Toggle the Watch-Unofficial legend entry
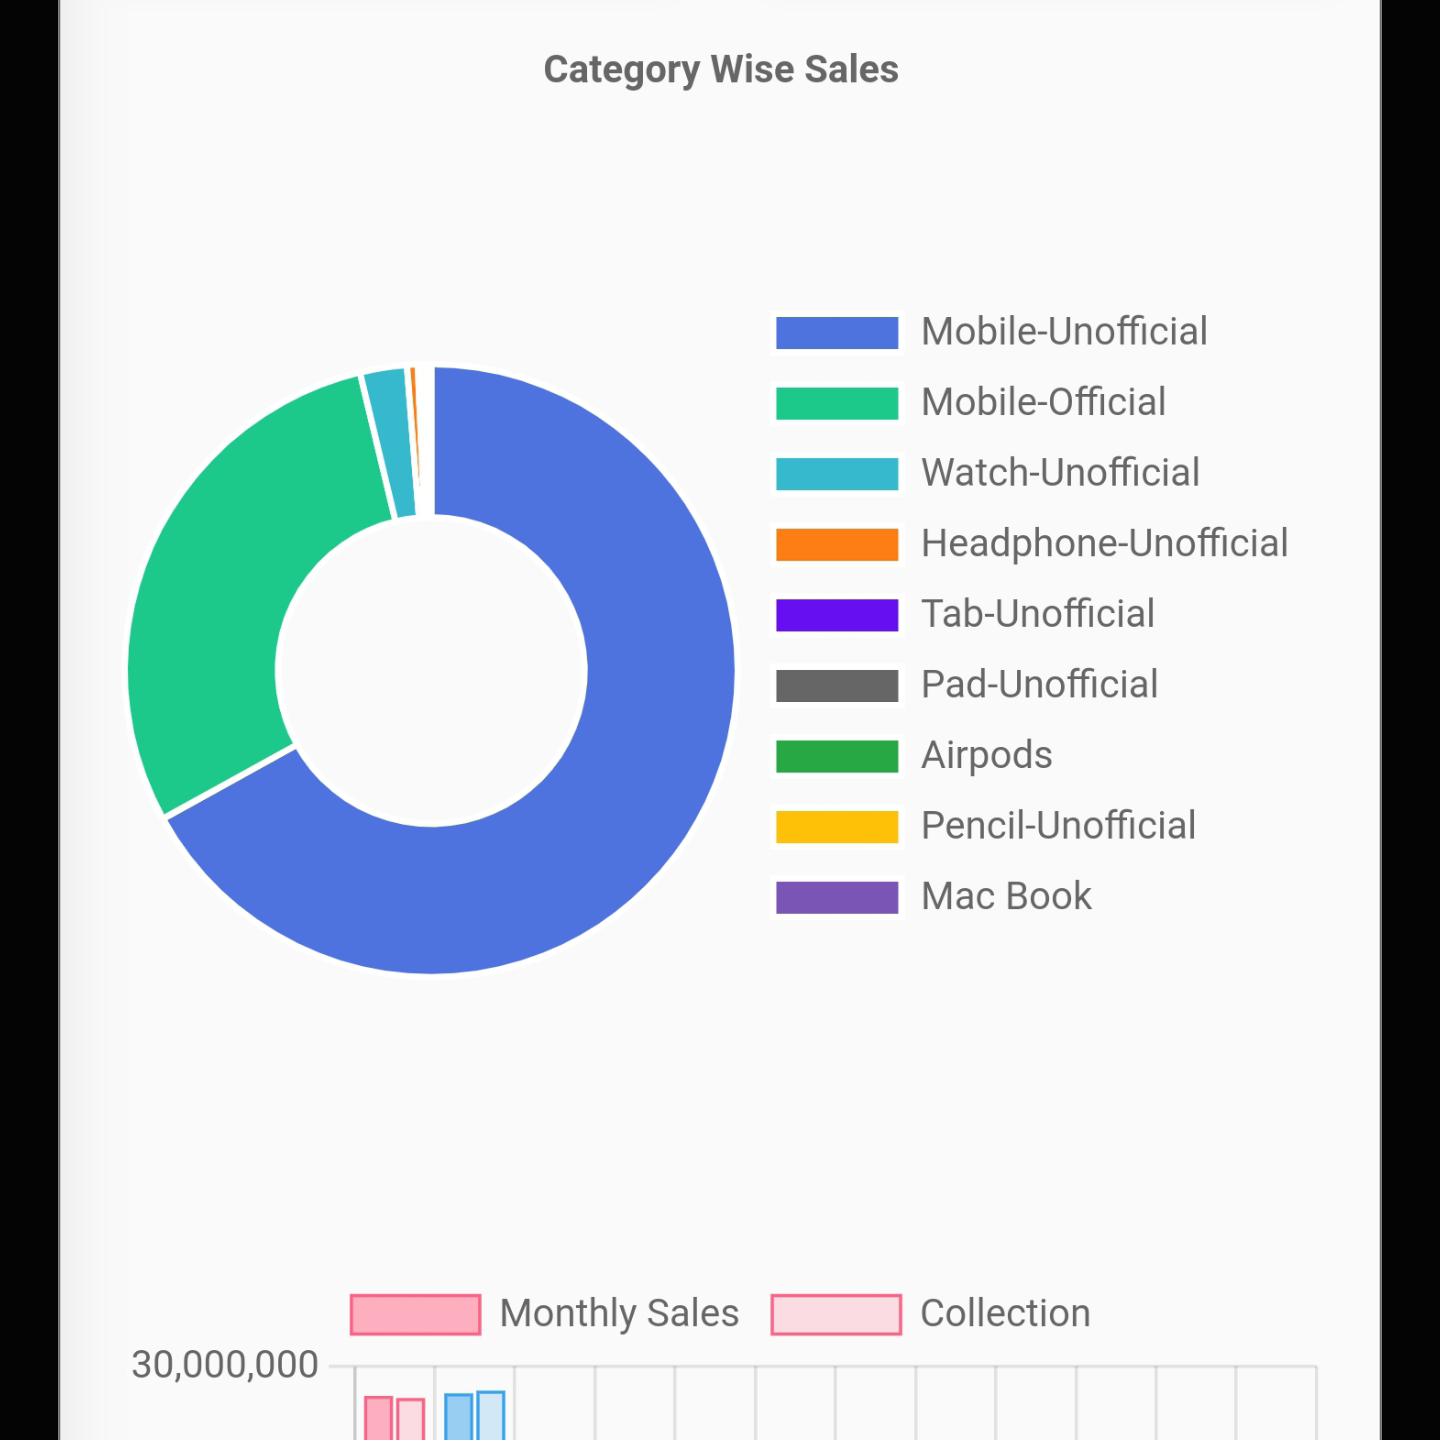The width and height of the screenshot is (1440, 1440). (x=1059, y=473)
